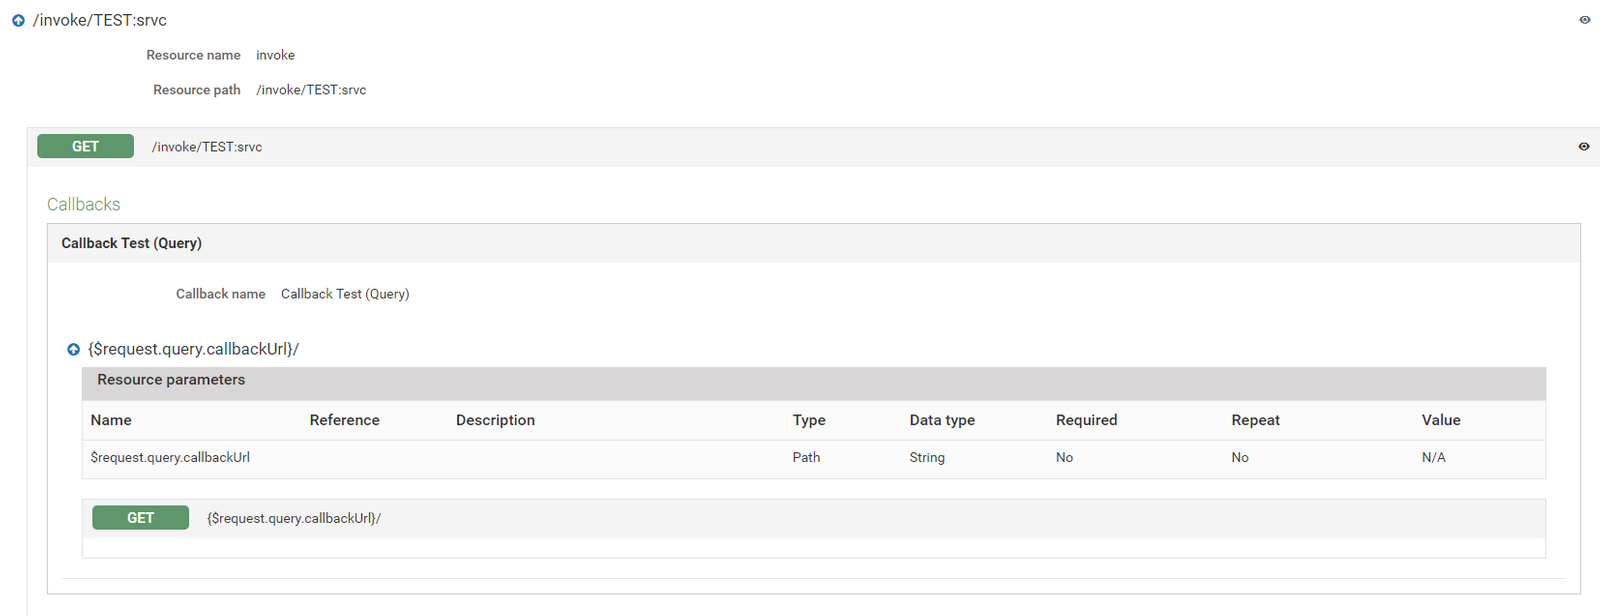Click the Callbacks section heading
This screenshot has width=1600, height=616.
(x=83, y=204)
